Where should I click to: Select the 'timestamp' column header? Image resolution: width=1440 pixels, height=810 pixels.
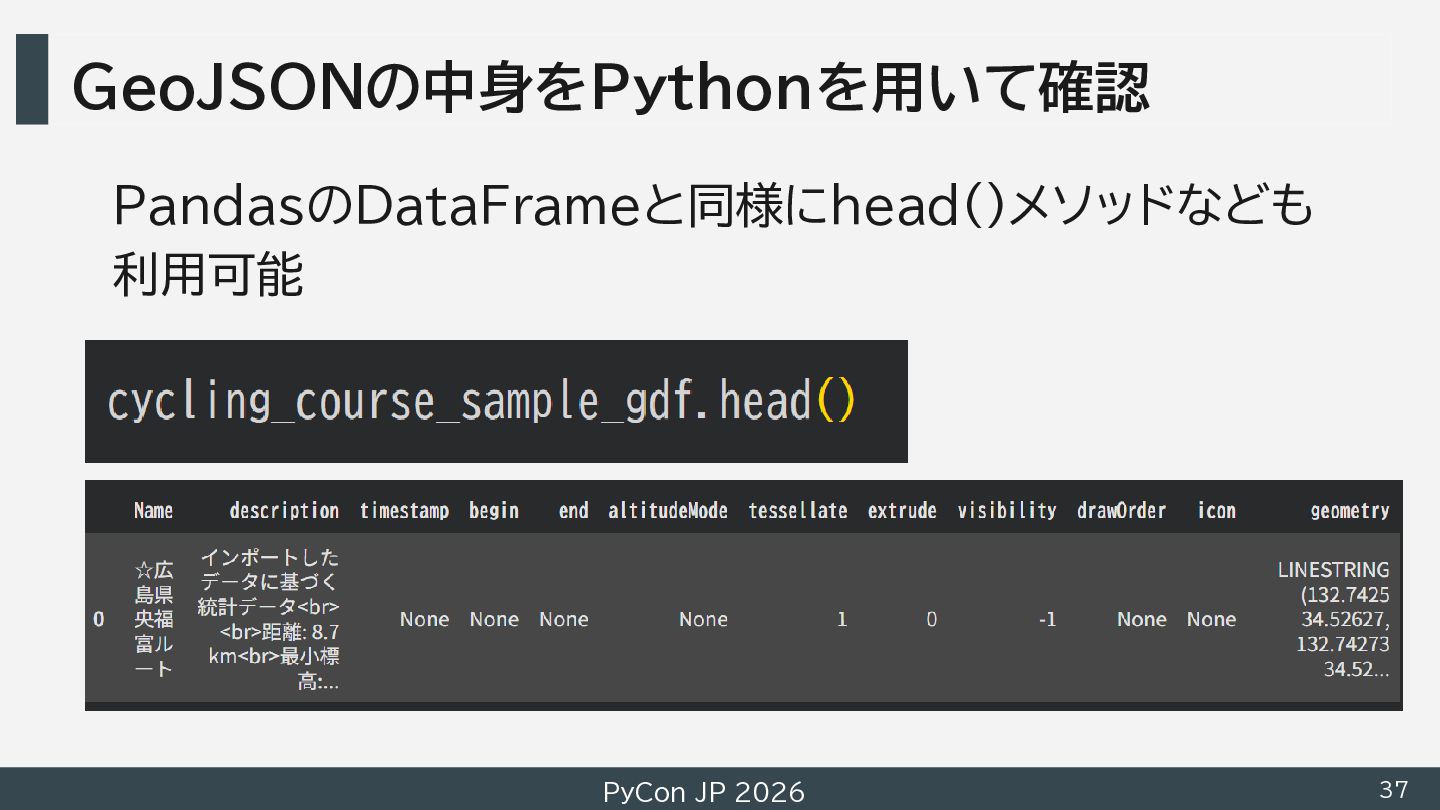[404, 510]
